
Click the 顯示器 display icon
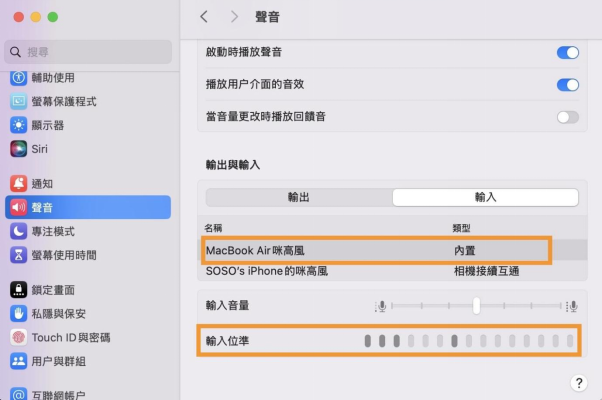pyautogui.click(x=18, y=125)
